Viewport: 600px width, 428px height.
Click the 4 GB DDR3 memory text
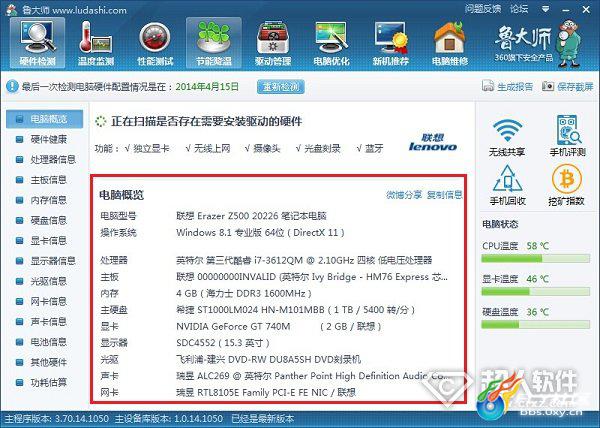tap(244, 293)
